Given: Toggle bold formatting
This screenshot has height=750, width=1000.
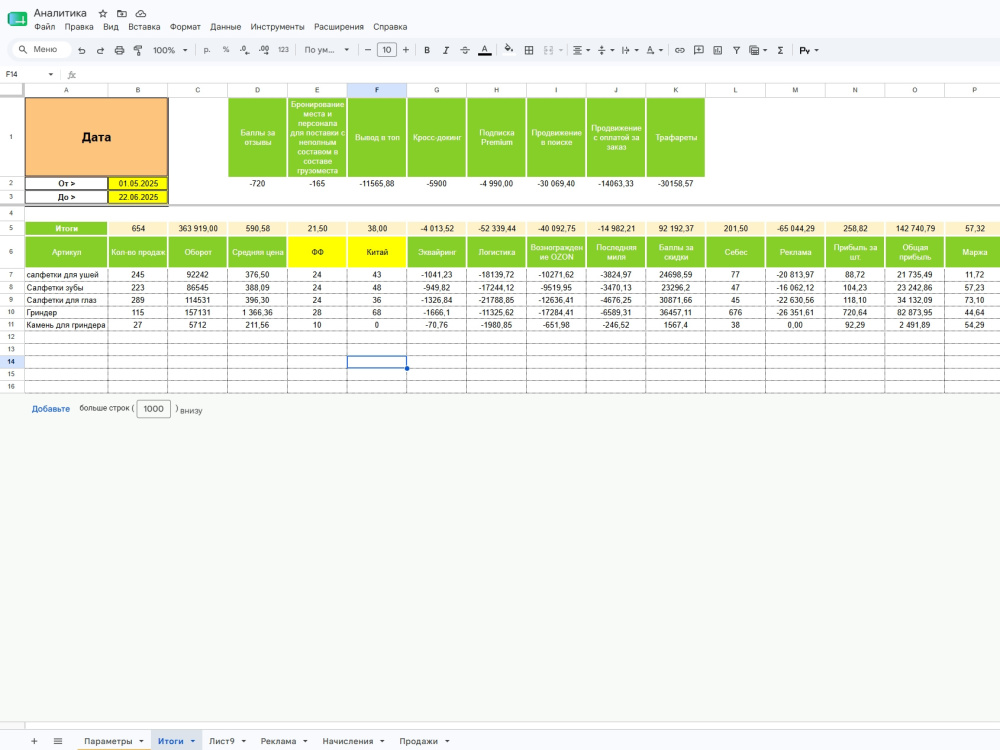Looking at the screenshot, I should point(427,50).
